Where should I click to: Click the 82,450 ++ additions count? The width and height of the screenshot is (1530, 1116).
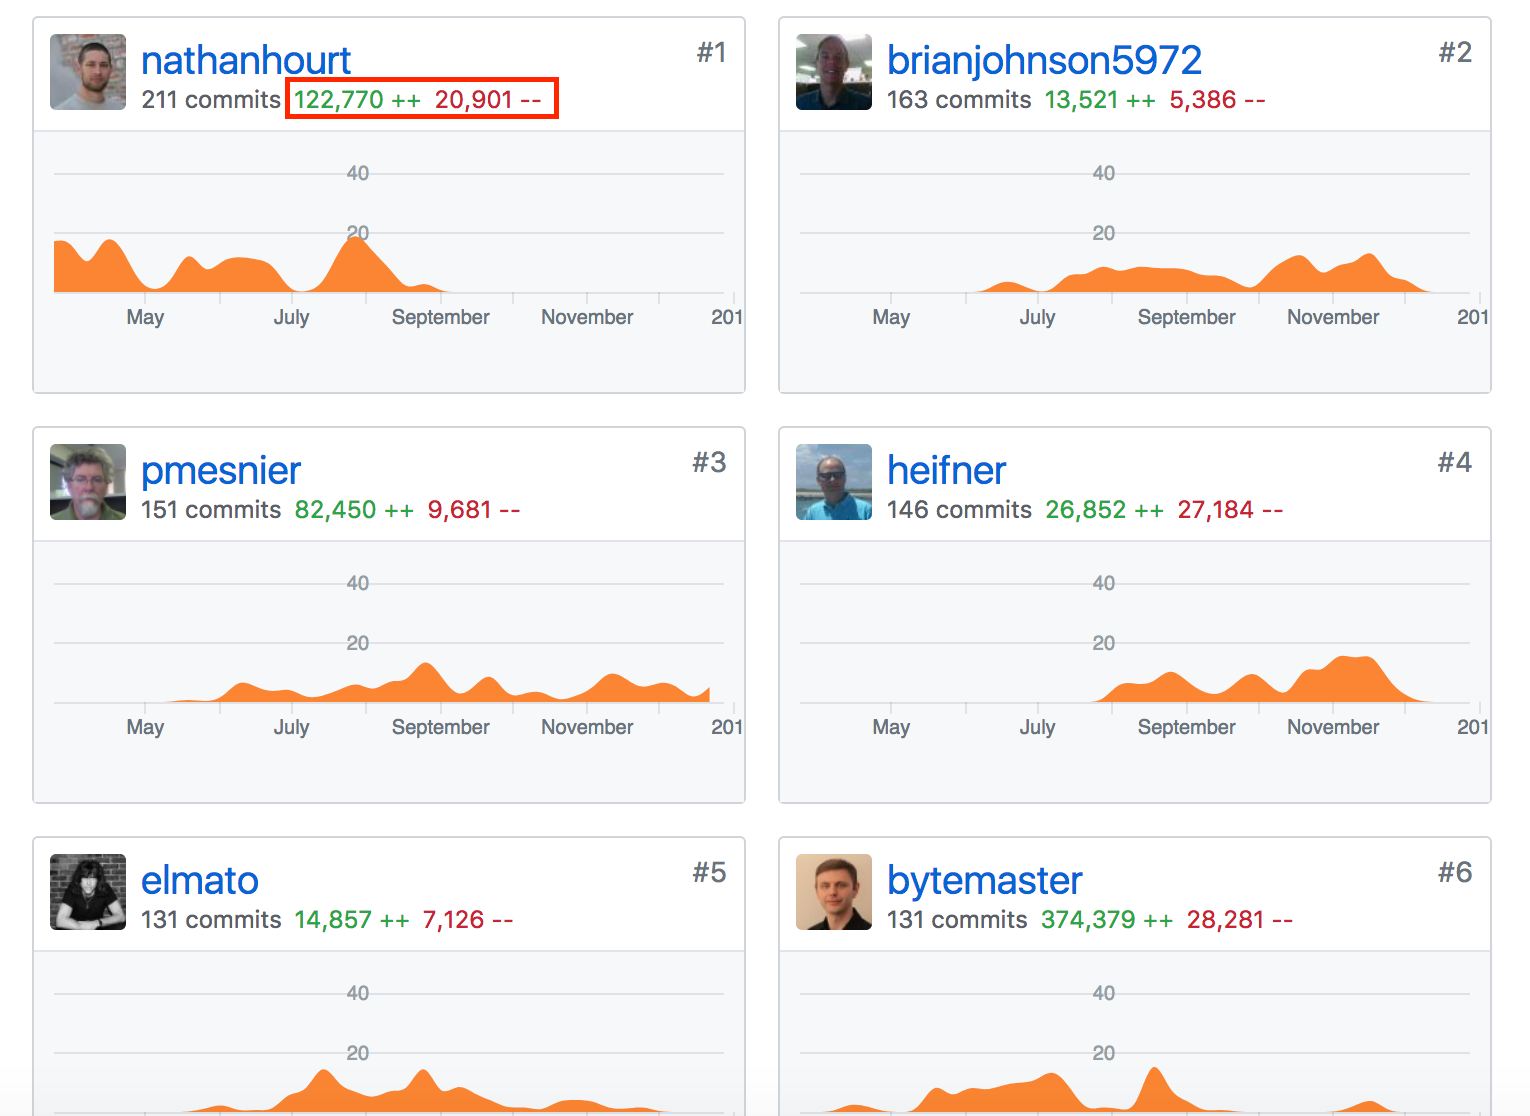[354, 510]
